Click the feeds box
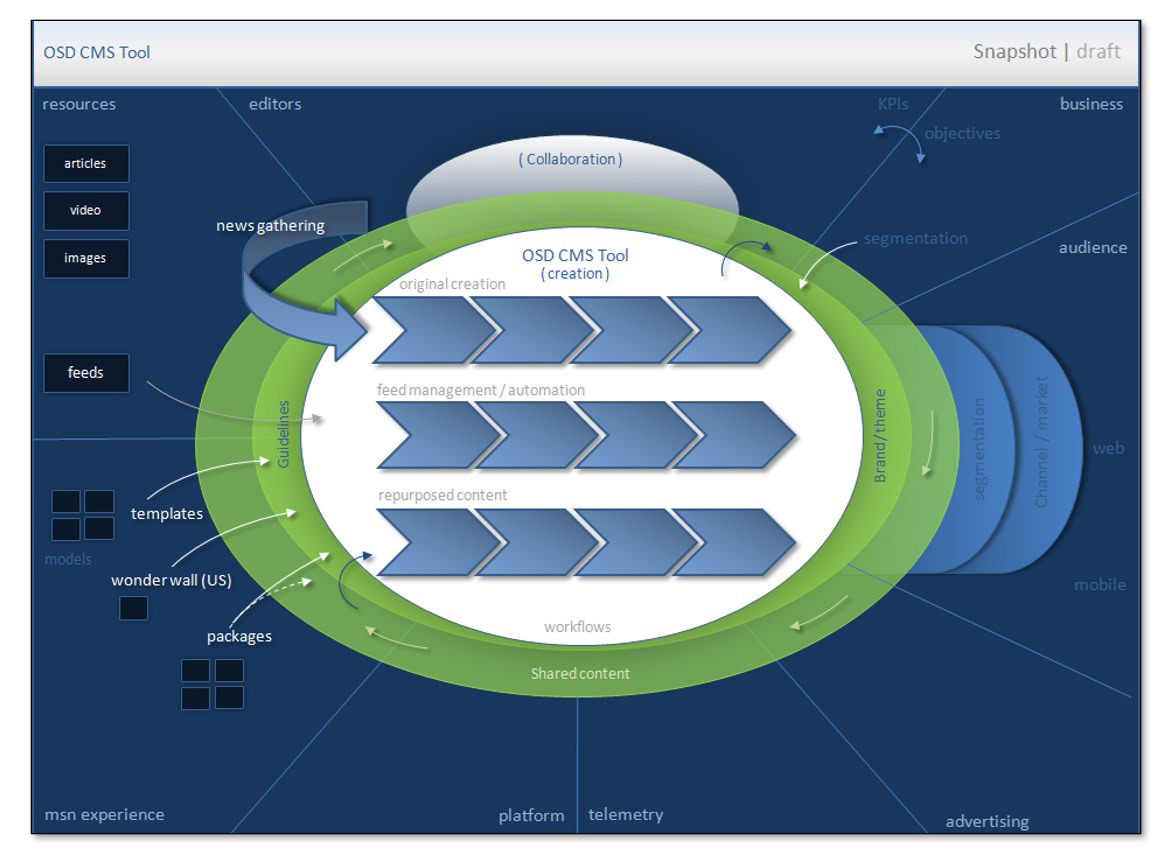 click(x=86, y=373)
